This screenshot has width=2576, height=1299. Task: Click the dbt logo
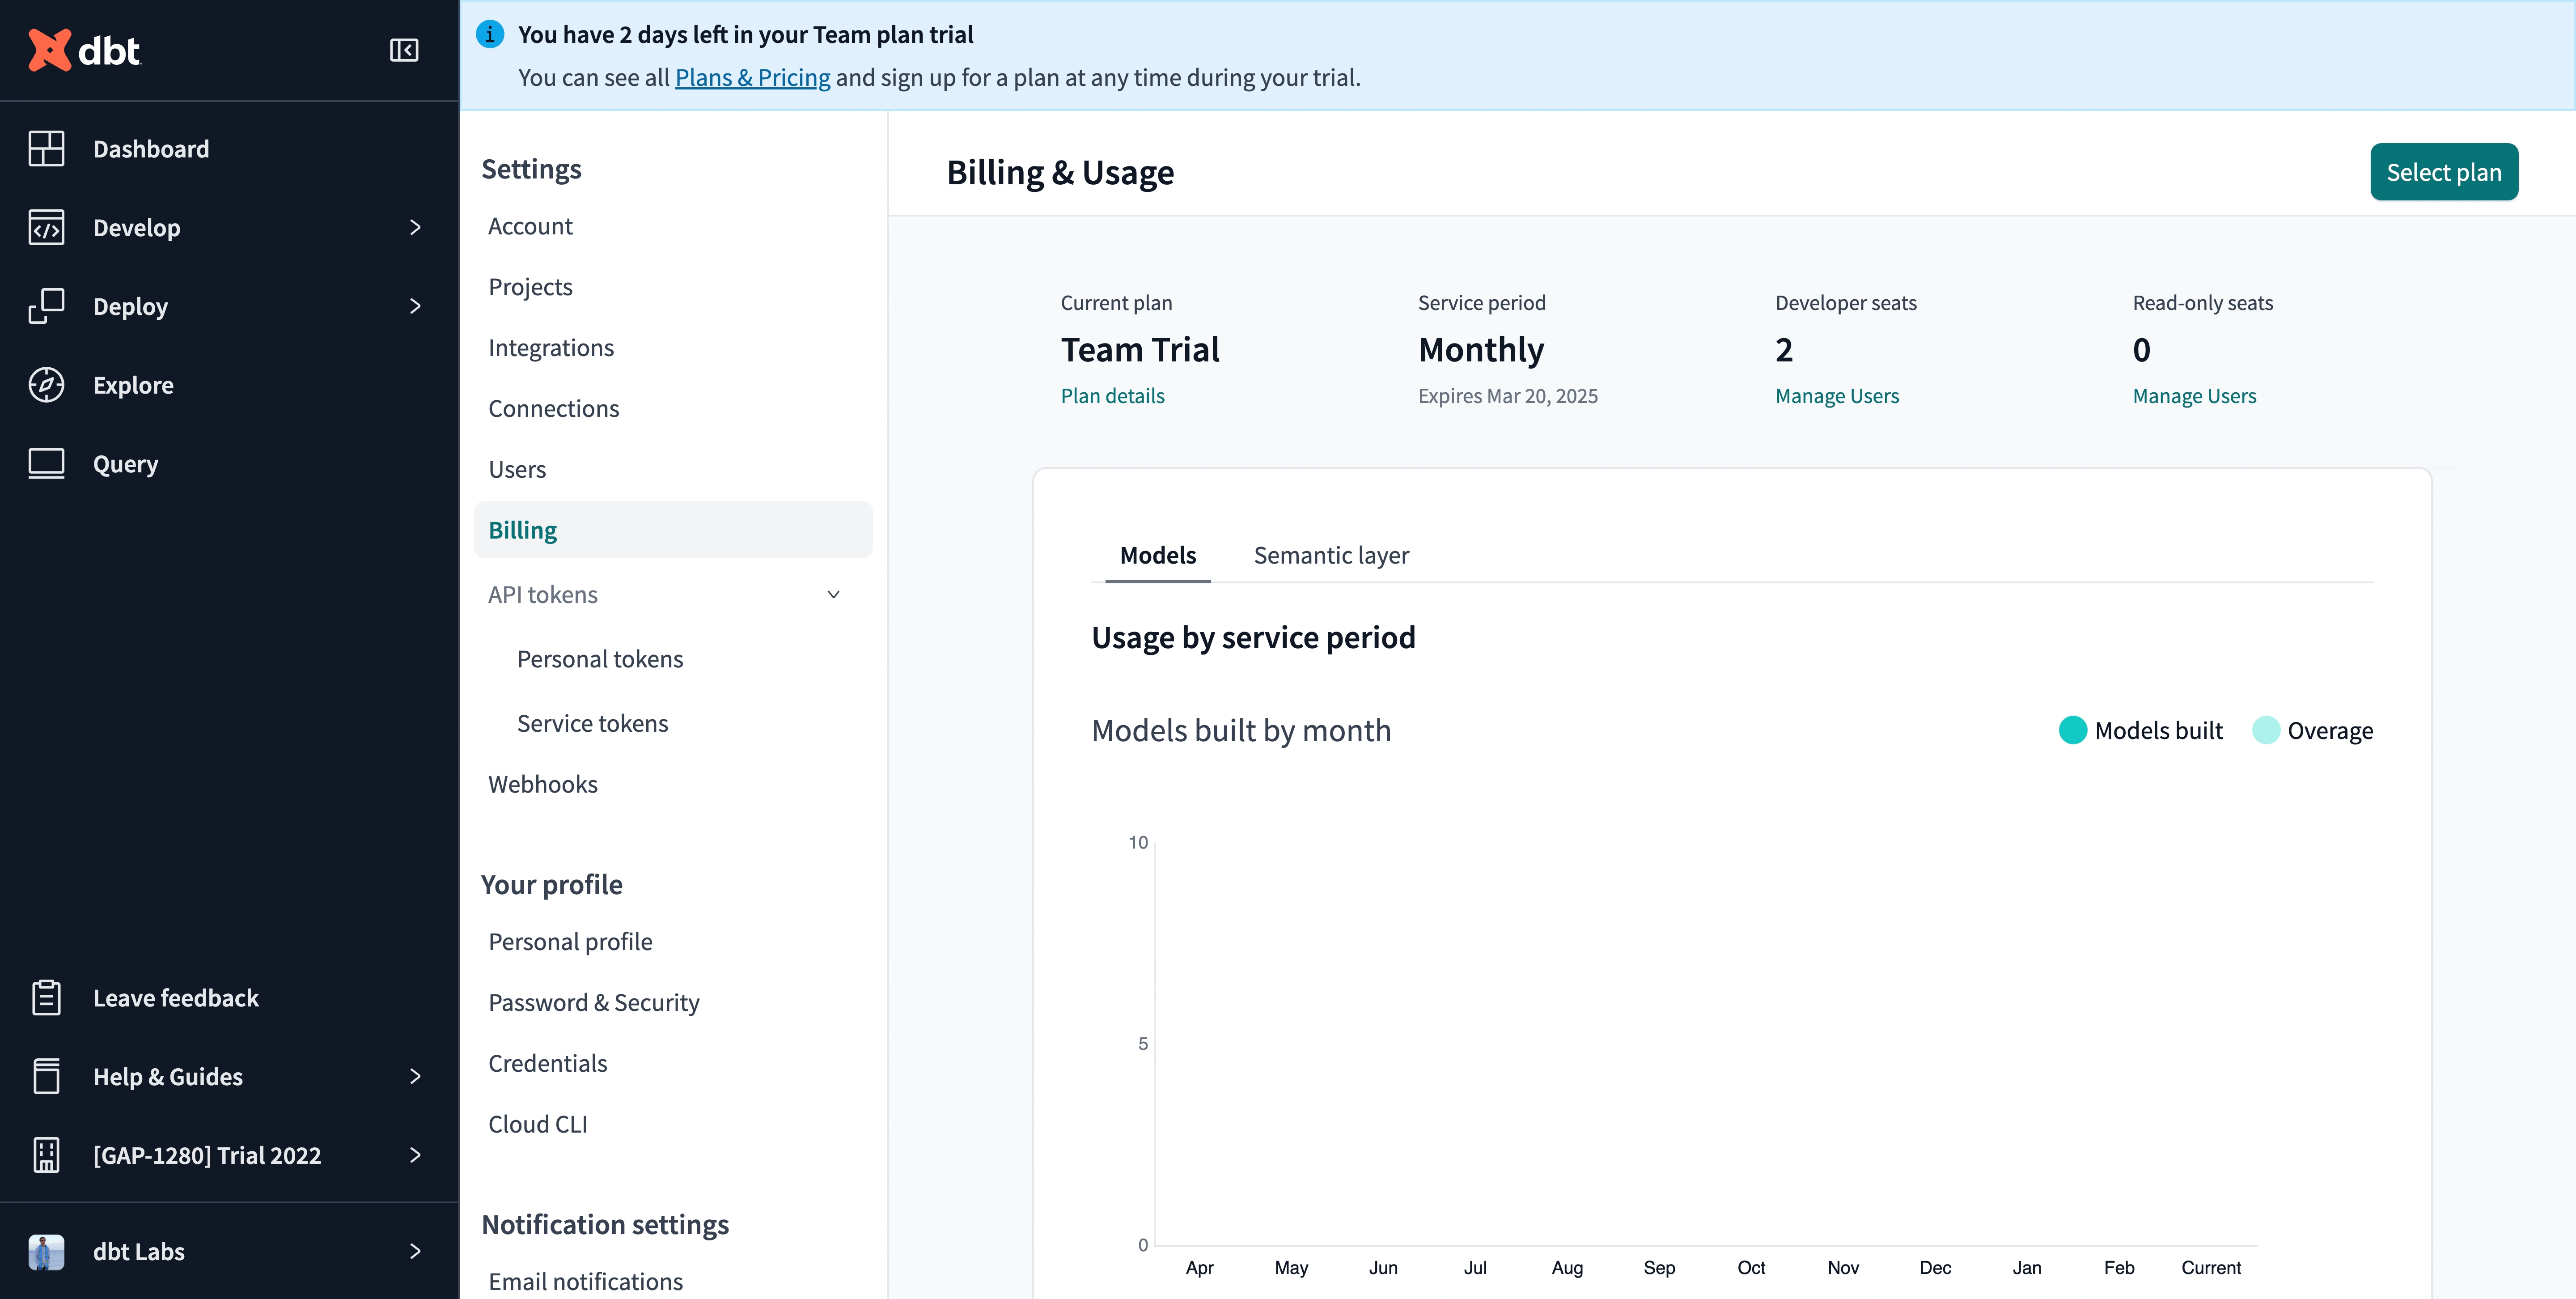(85, 50)
